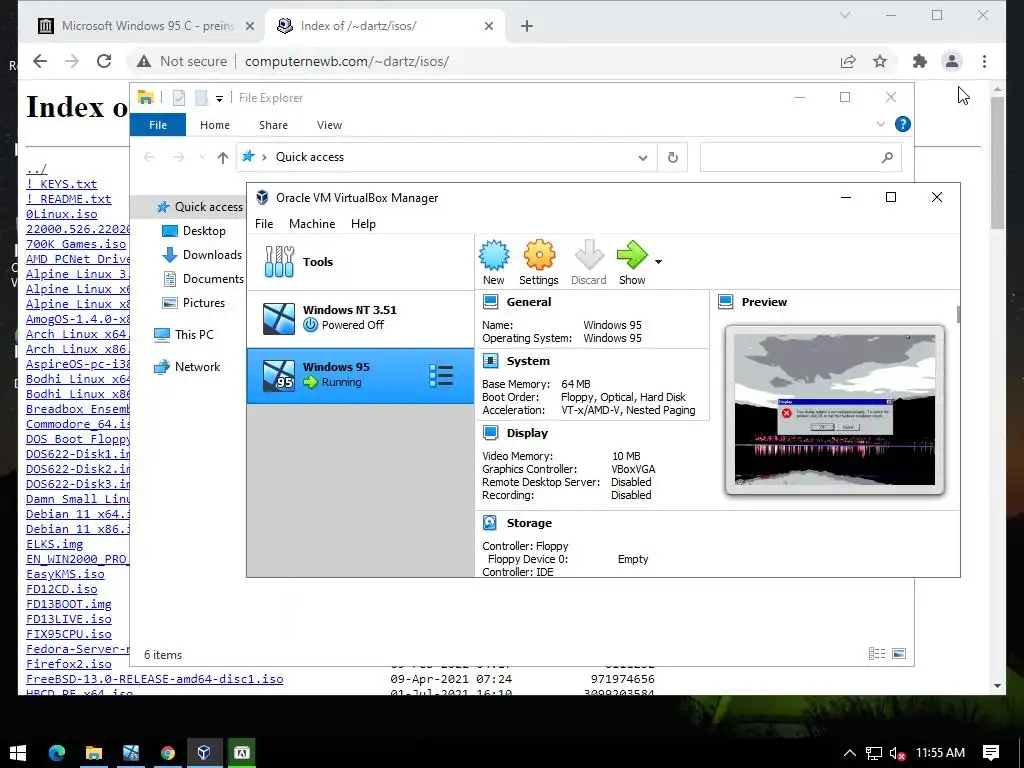Open the Machine menu in VirtualBox Manager
Screen dimensions: 1024x768
click(312, 223)
